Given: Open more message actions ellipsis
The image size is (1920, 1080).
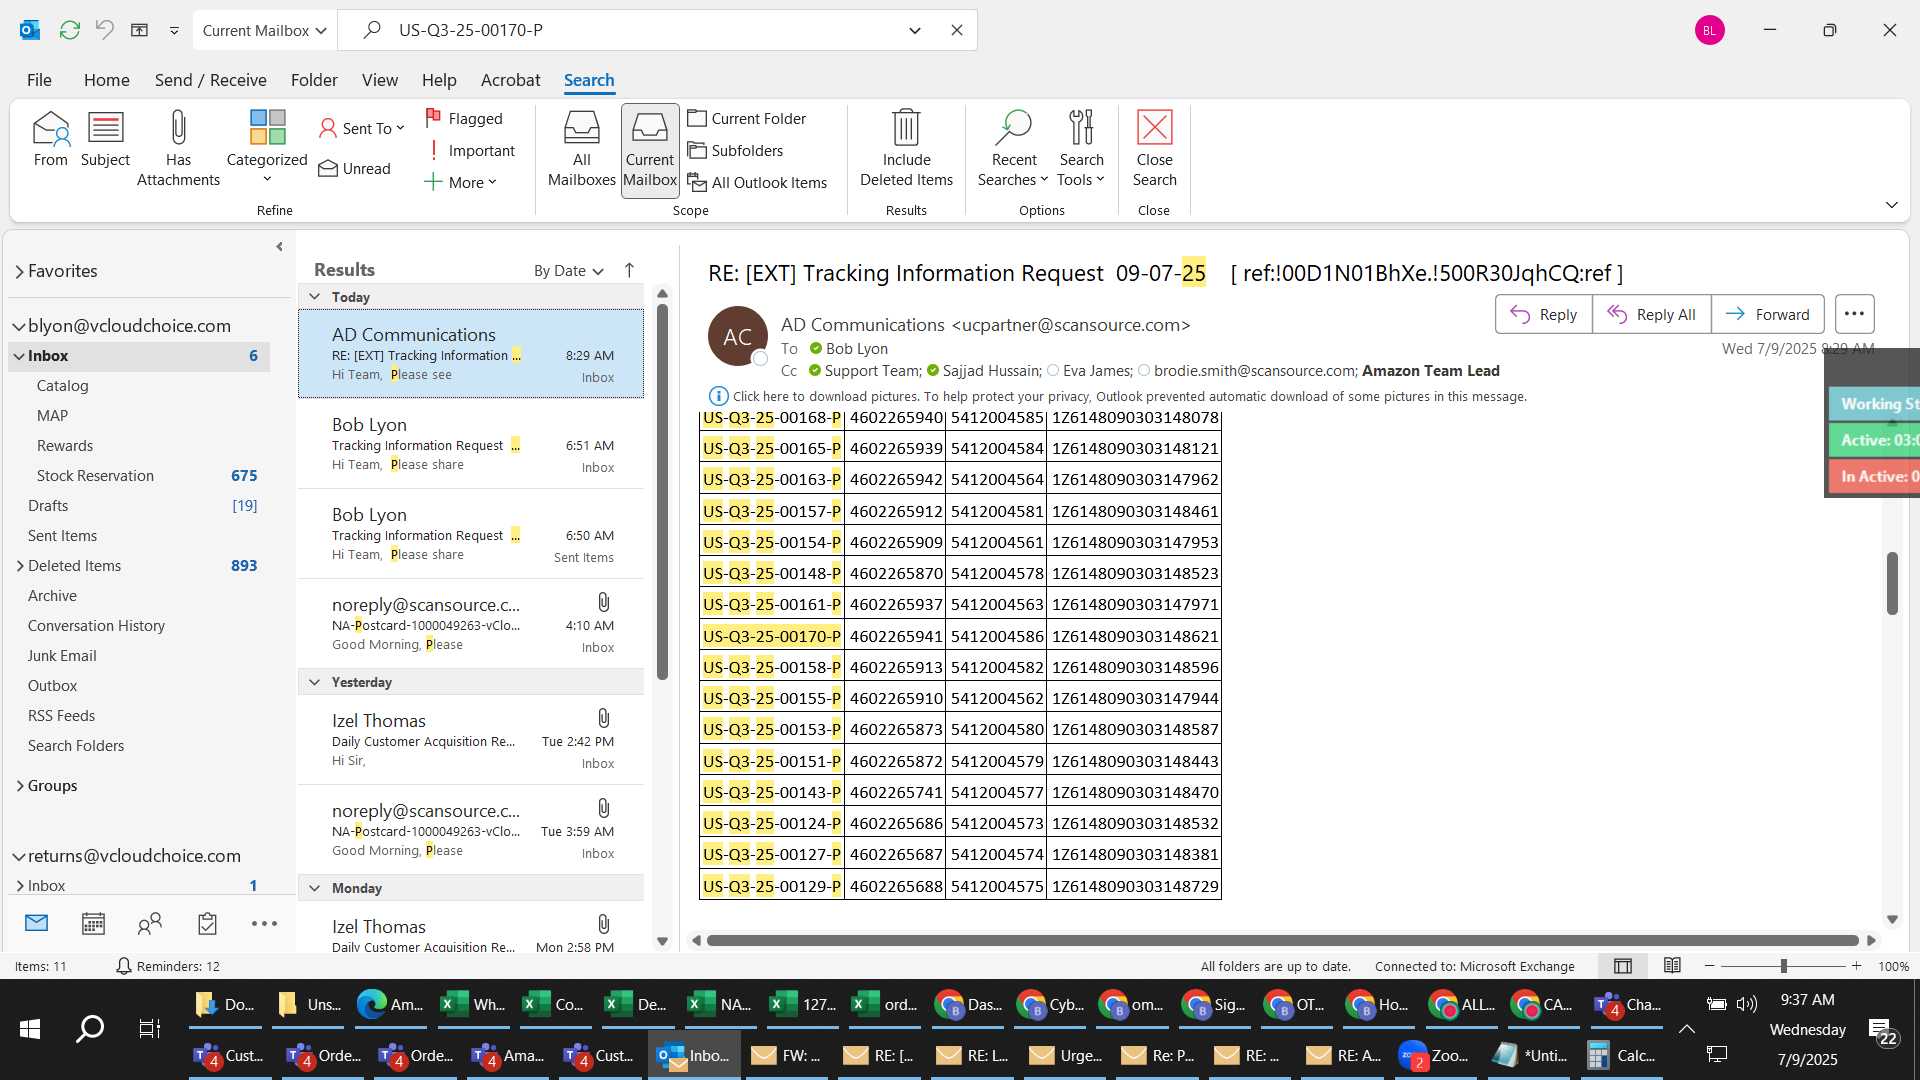Looking at the screenshot, I should 1854,314.
